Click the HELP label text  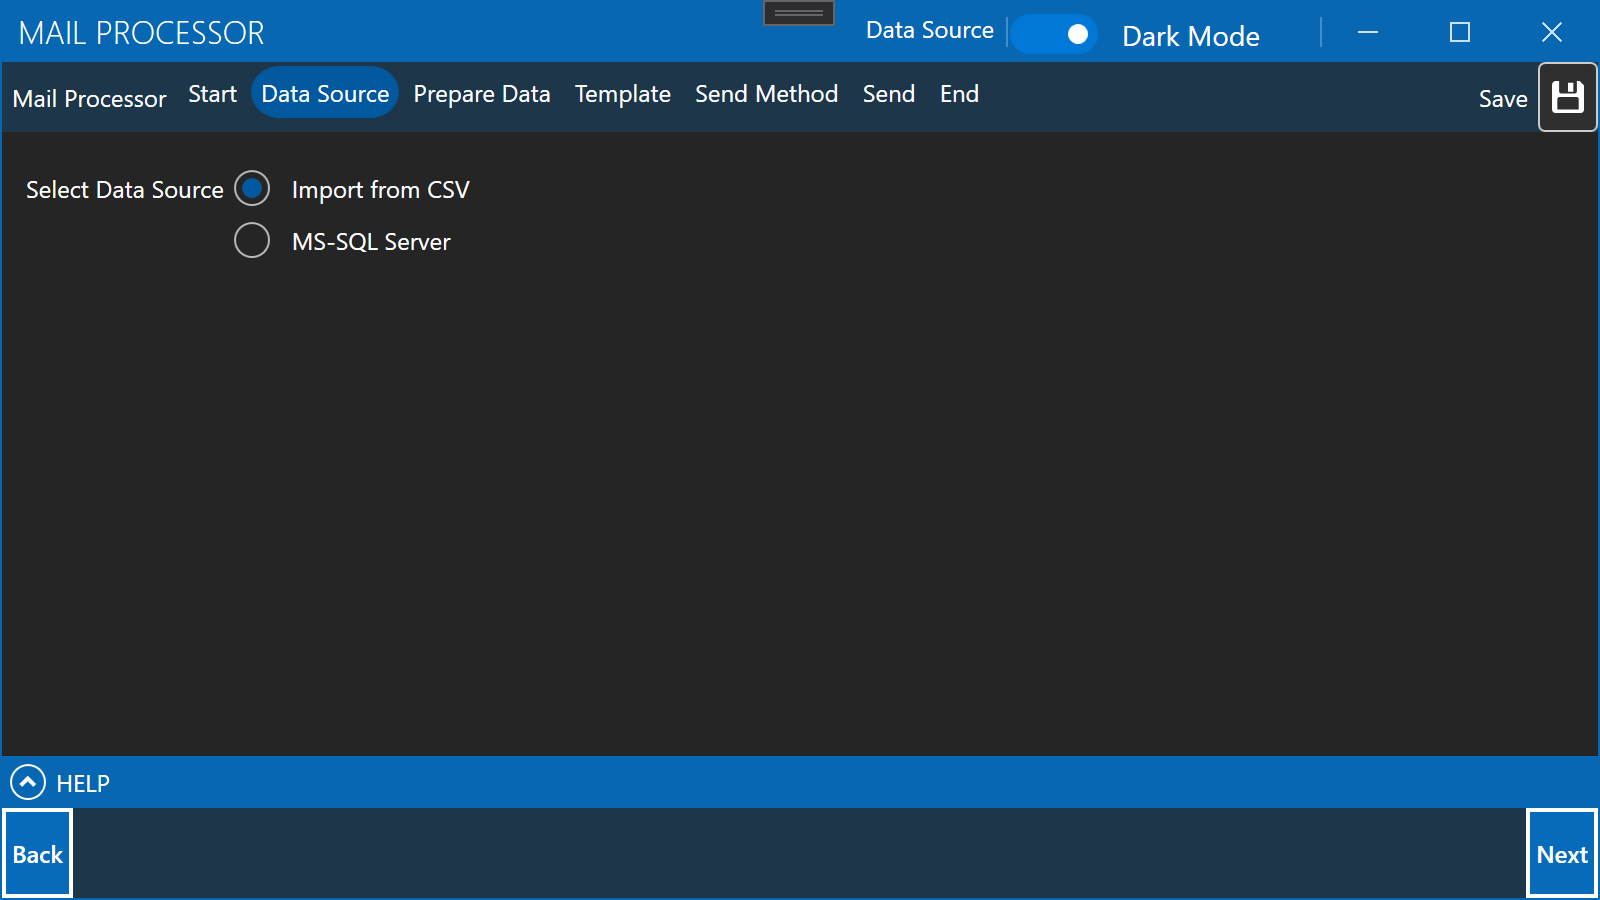tap(83, 783)
